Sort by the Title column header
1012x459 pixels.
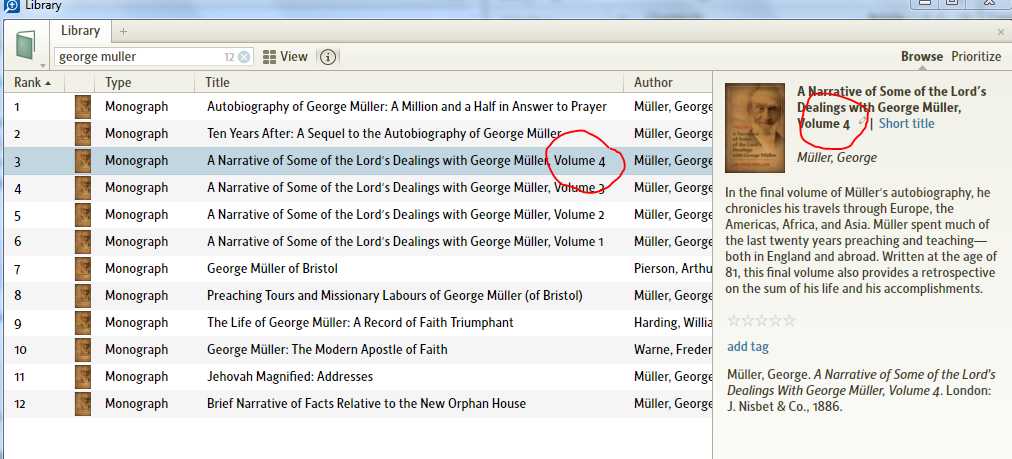tap(409, 82)
